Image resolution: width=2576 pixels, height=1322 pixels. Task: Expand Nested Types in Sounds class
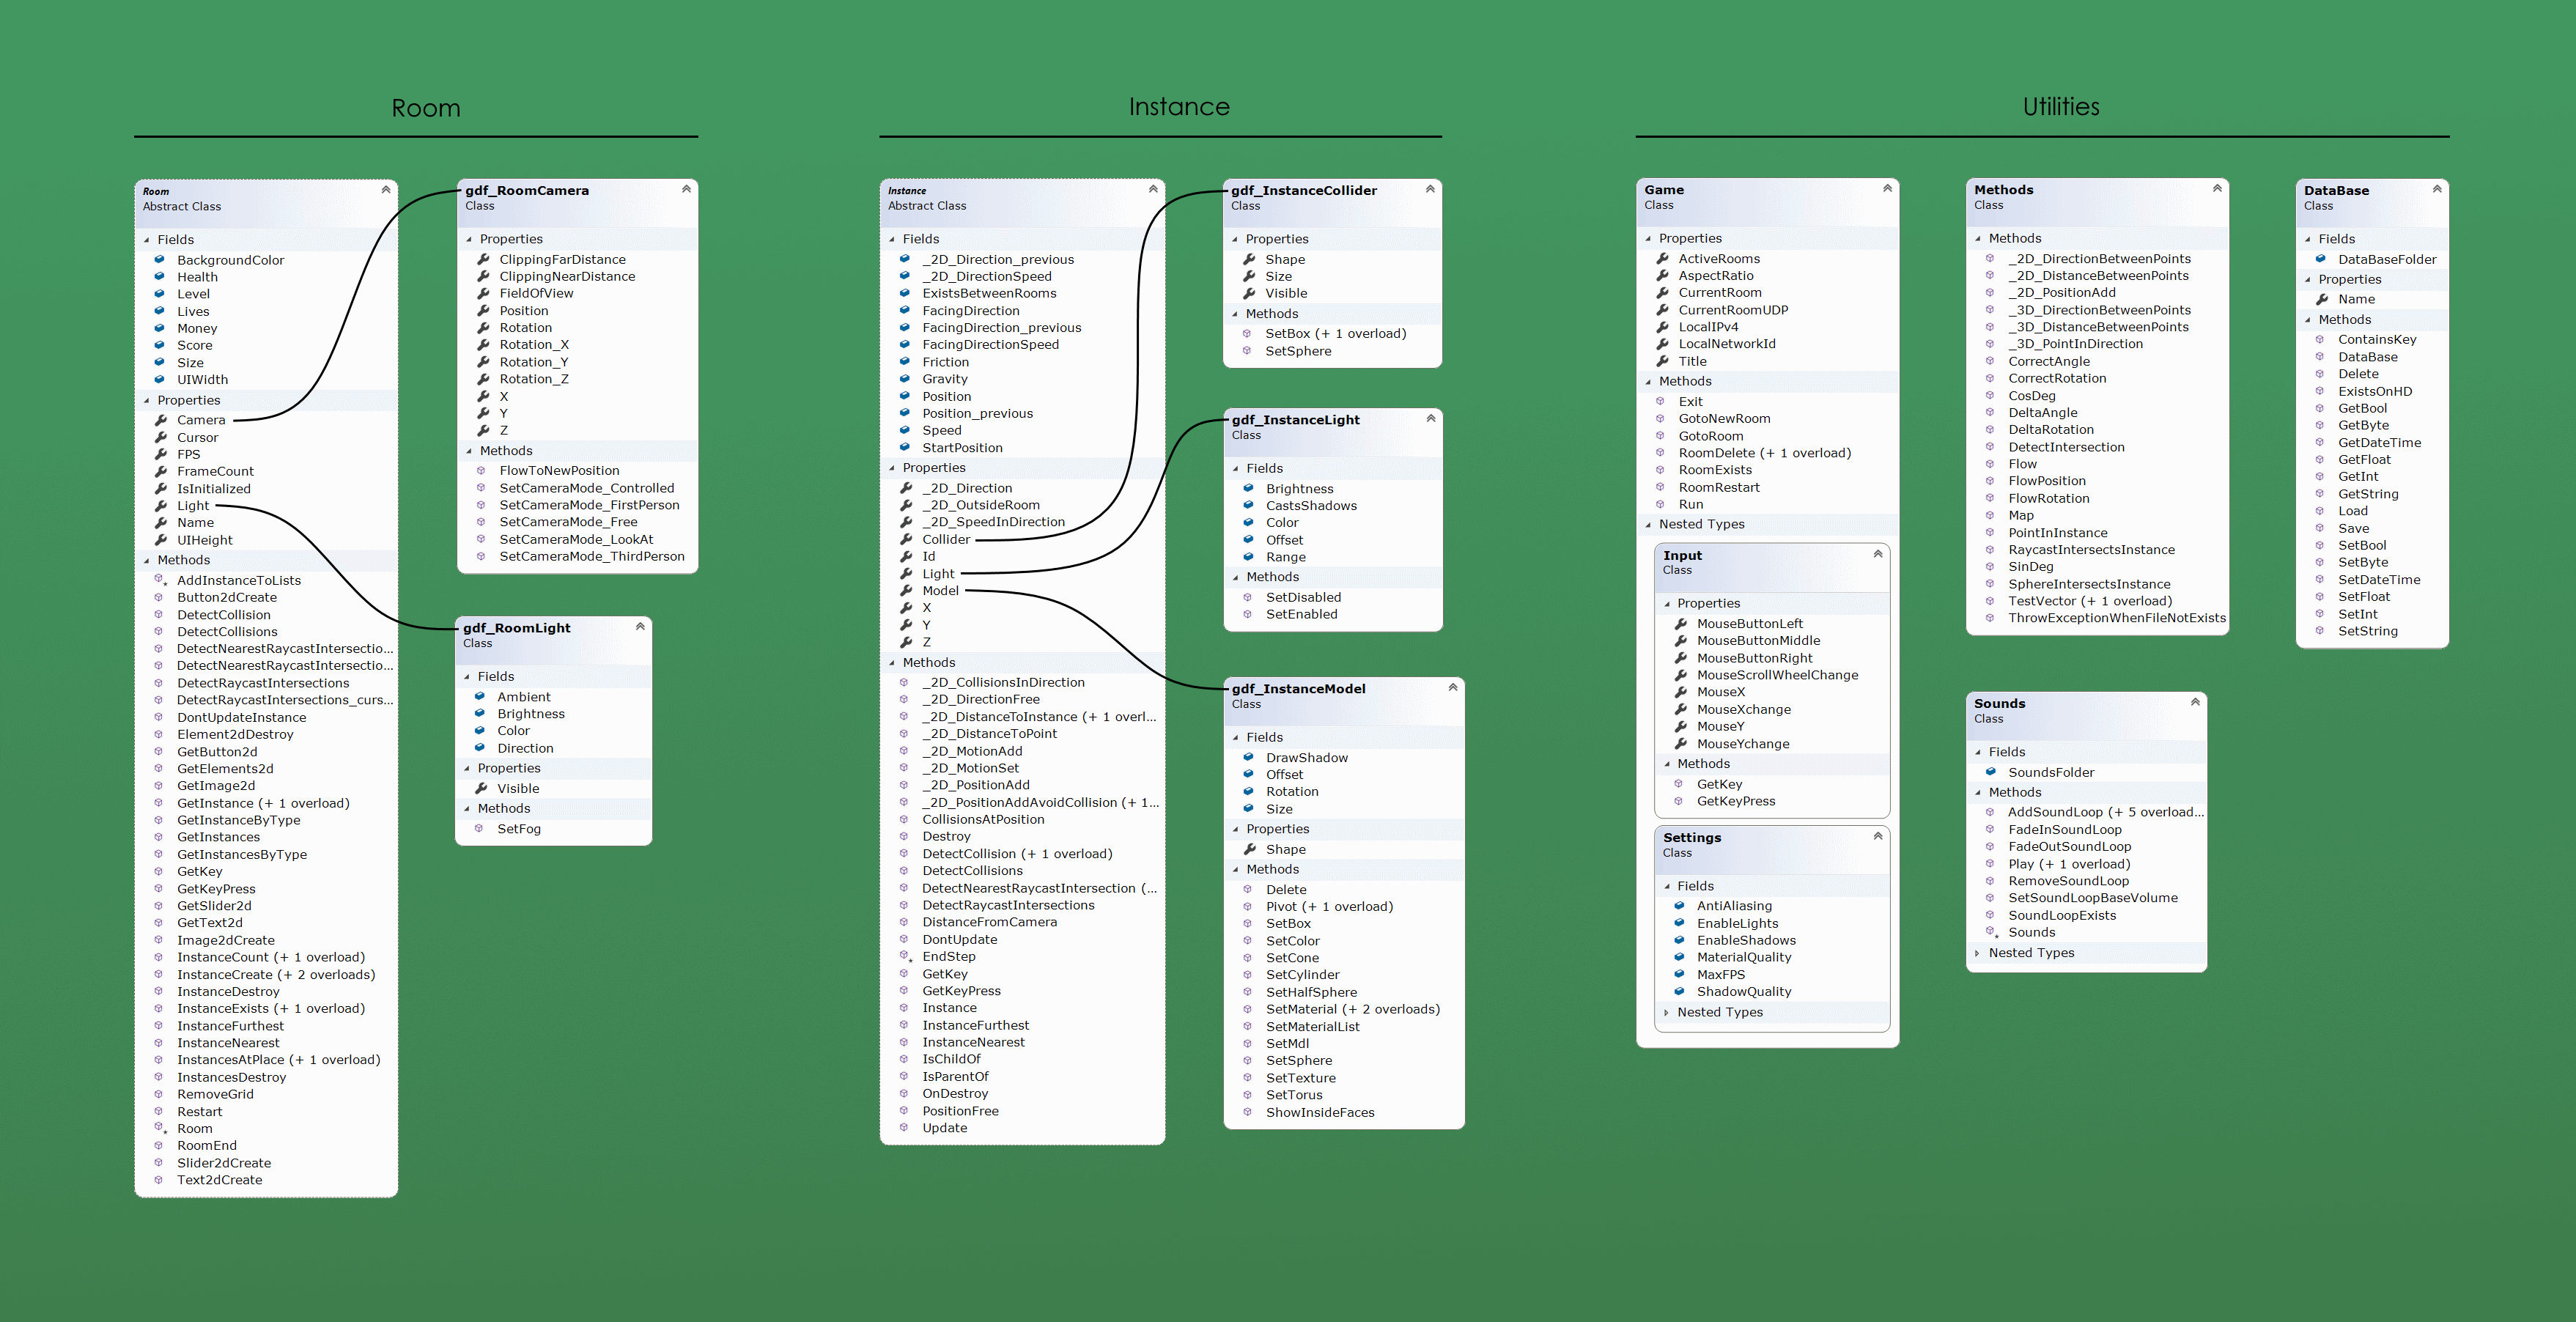coord(1977,953)
